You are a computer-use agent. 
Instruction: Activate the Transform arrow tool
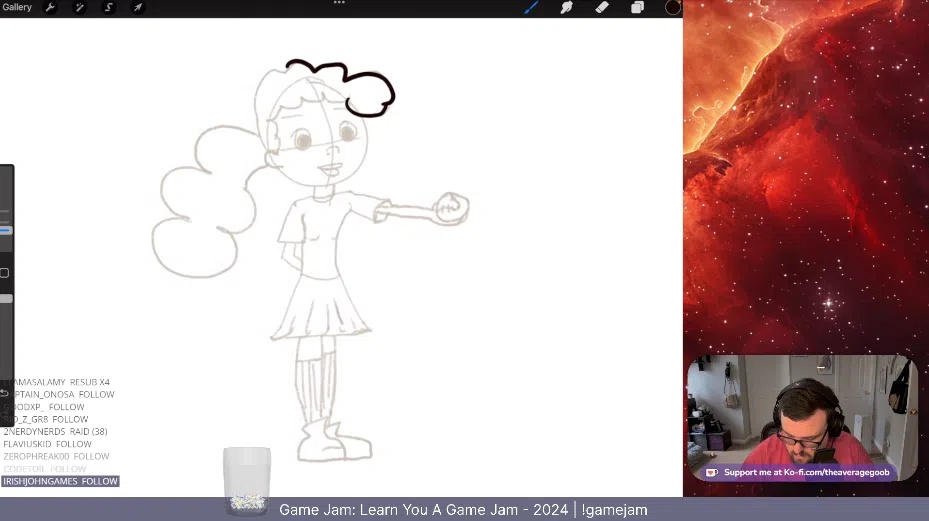tap(138, 8)
